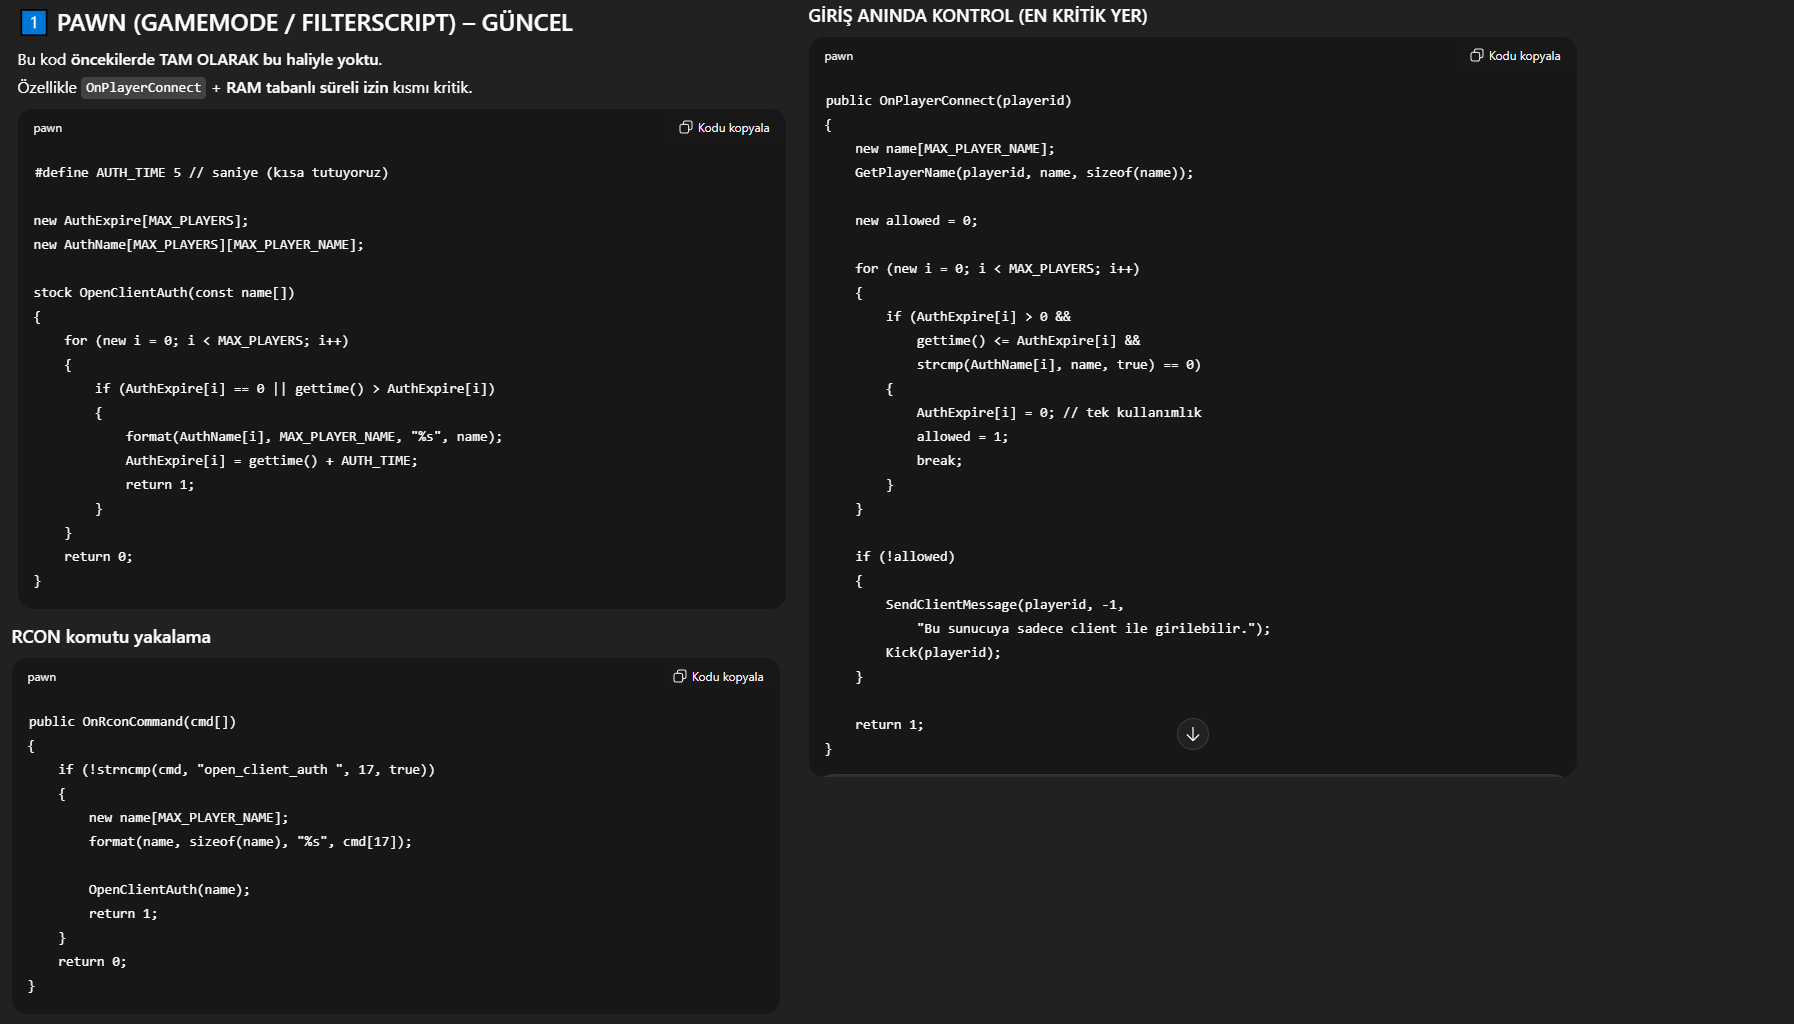
Task: Click "AuthExpire[i] = gettime() + AUTH_TIME;" line
Action: [272, 461]
